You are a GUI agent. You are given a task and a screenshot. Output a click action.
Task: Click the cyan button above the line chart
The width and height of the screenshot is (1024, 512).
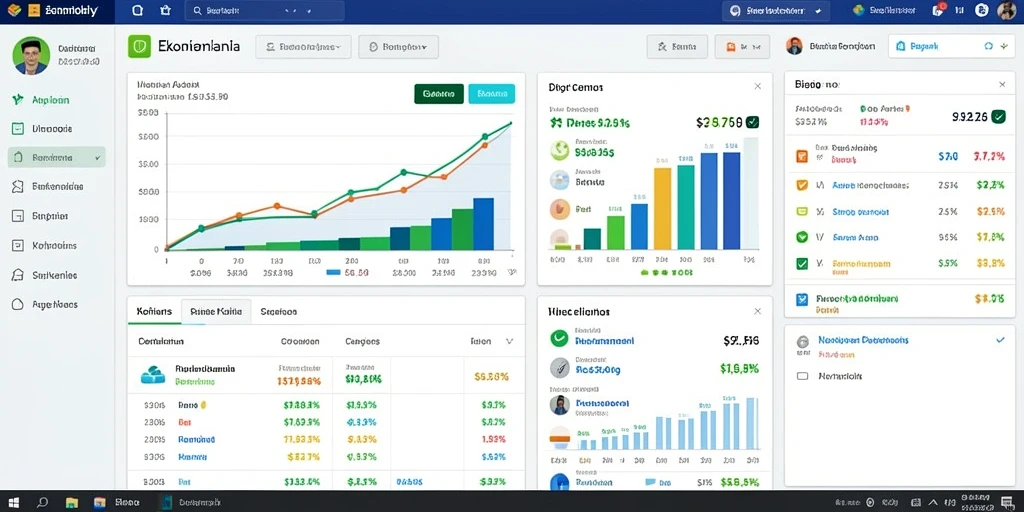492,94
